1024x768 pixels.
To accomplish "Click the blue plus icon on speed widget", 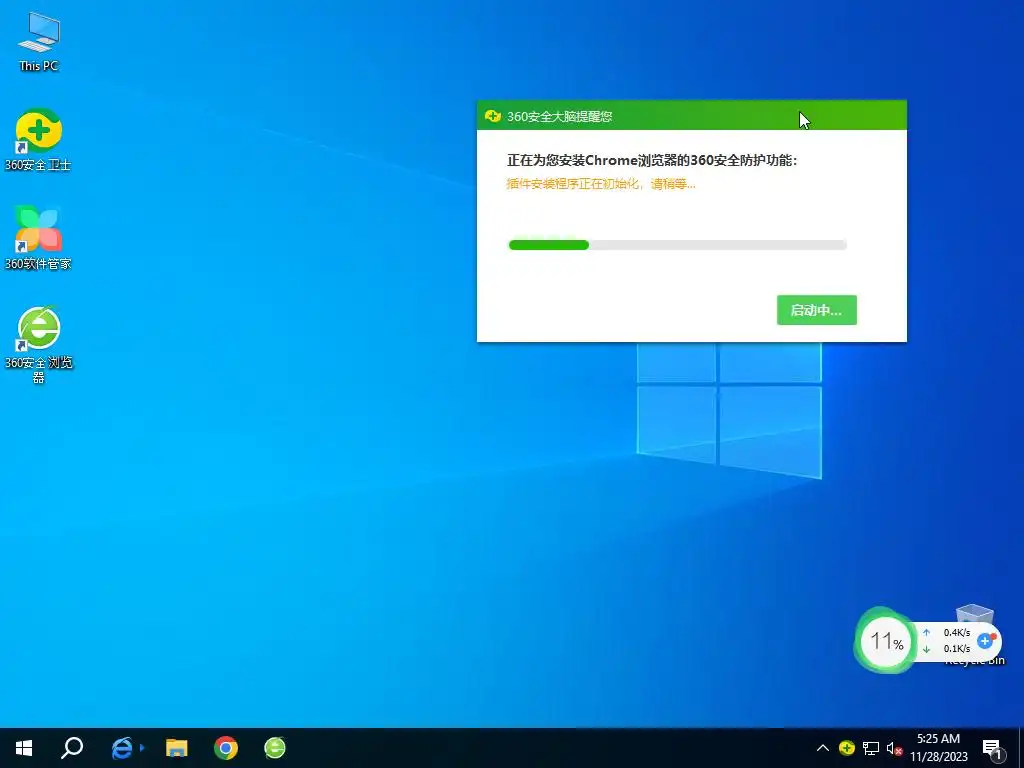I will pos(986,641).
